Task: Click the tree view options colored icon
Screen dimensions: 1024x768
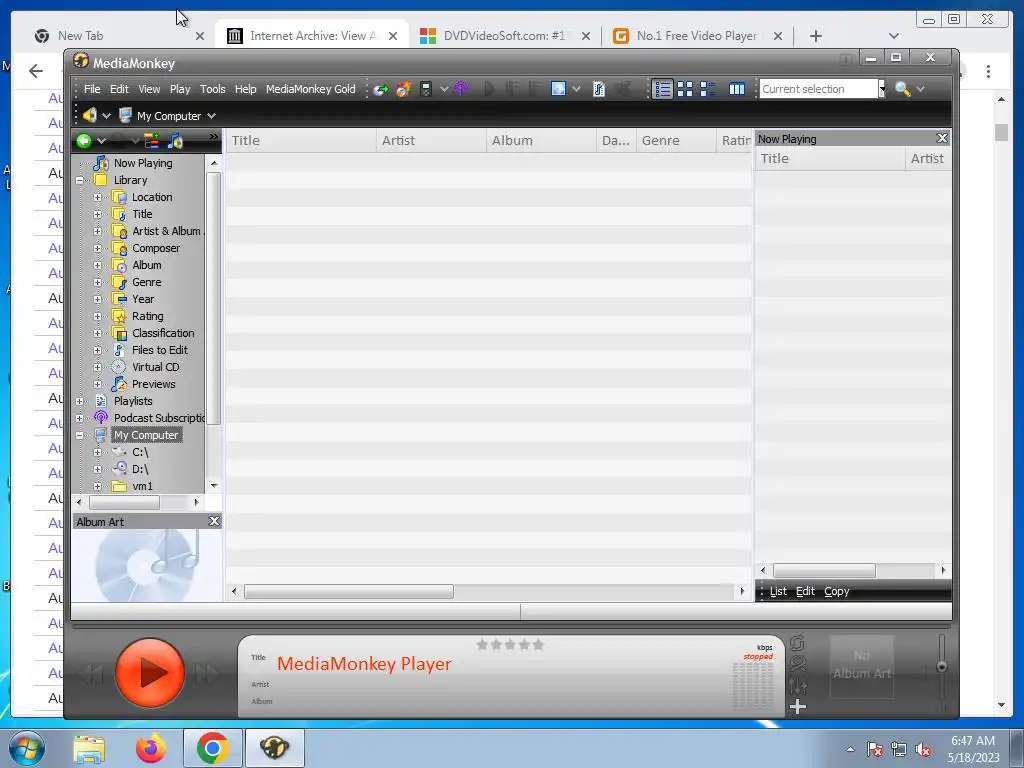Action: click(x=152, y=140)
